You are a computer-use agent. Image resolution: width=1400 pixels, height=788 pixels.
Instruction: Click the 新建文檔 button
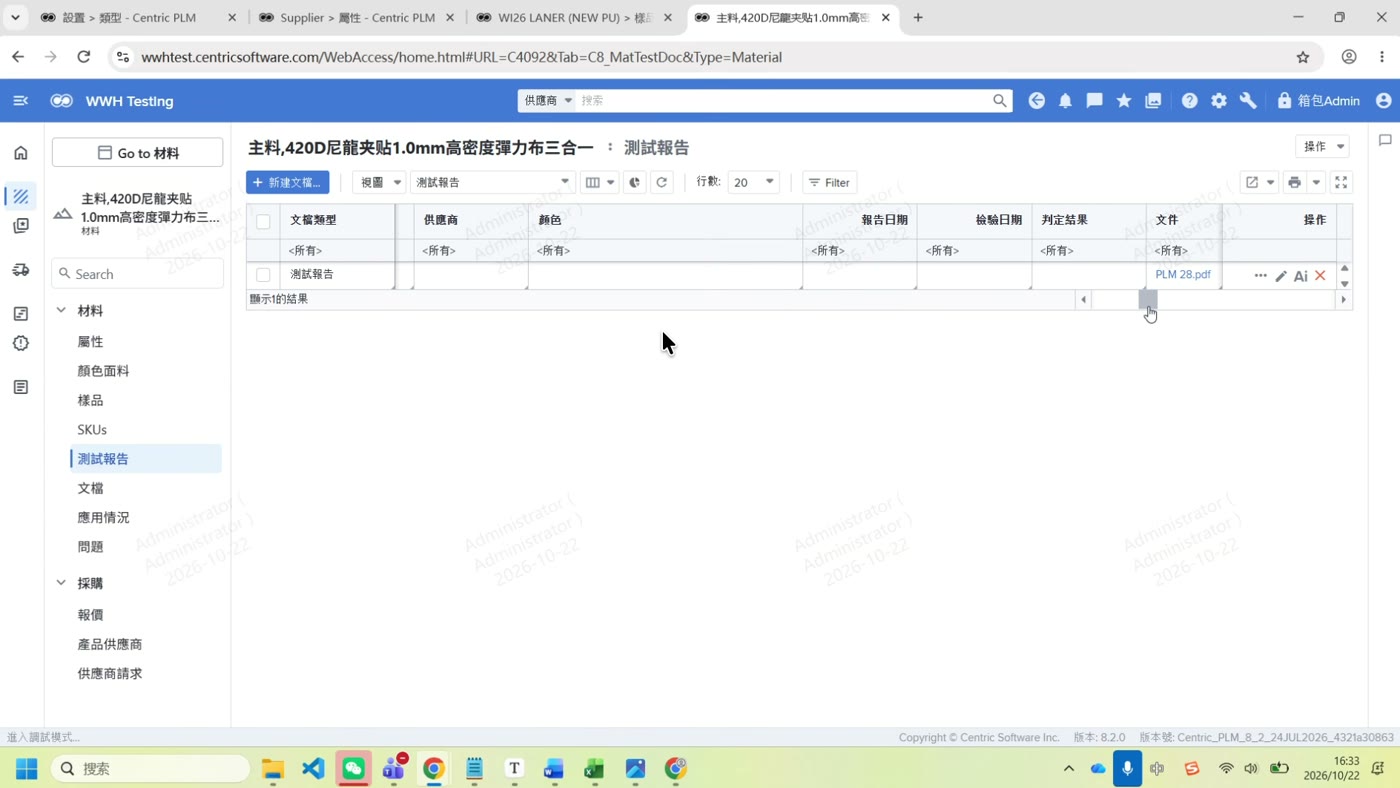pyautogui.click(x=288, y=183)
